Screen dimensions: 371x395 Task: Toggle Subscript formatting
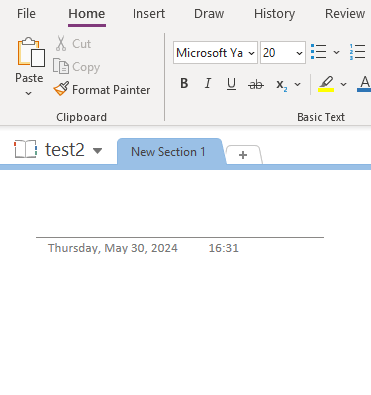pyautogui.click(x=282, y=85)
